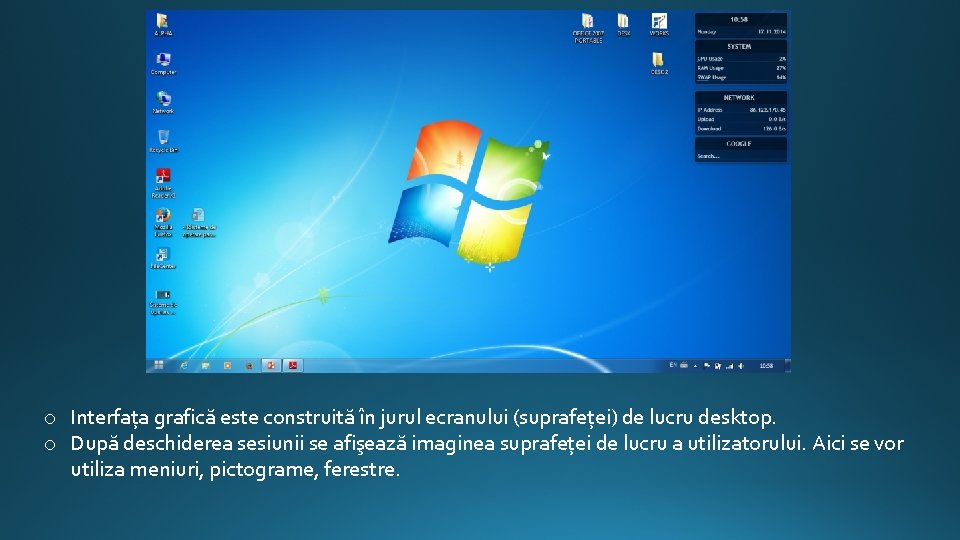Viewport: 960px width, 540px height.
Task: Click the Google Search field in widget
Action: tap(740, 156)
